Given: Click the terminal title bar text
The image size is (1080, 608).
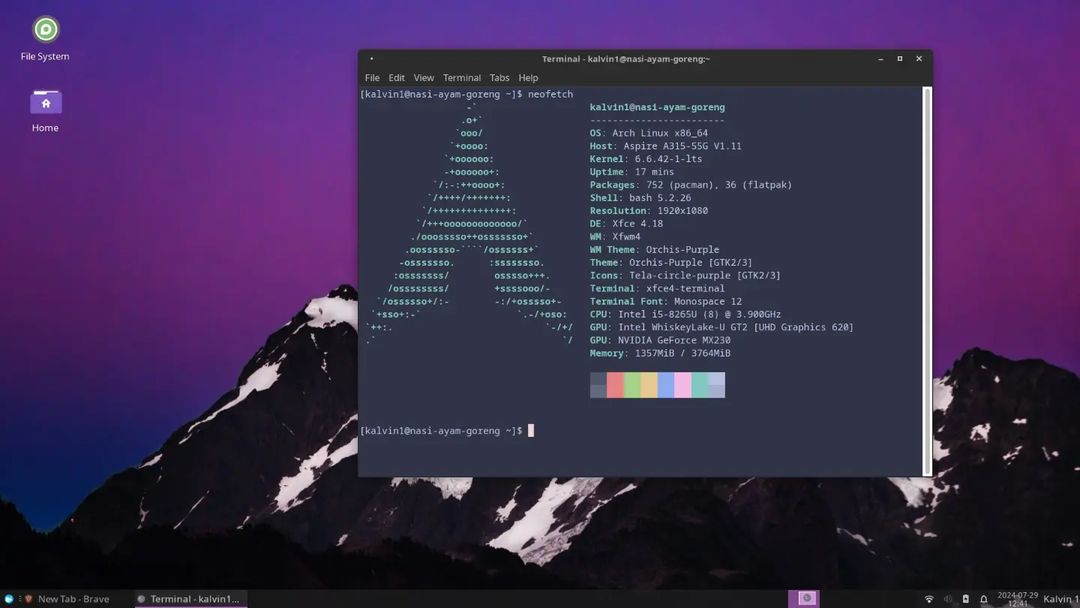Looking at the screenshot, I should click(x=625, y=59).
